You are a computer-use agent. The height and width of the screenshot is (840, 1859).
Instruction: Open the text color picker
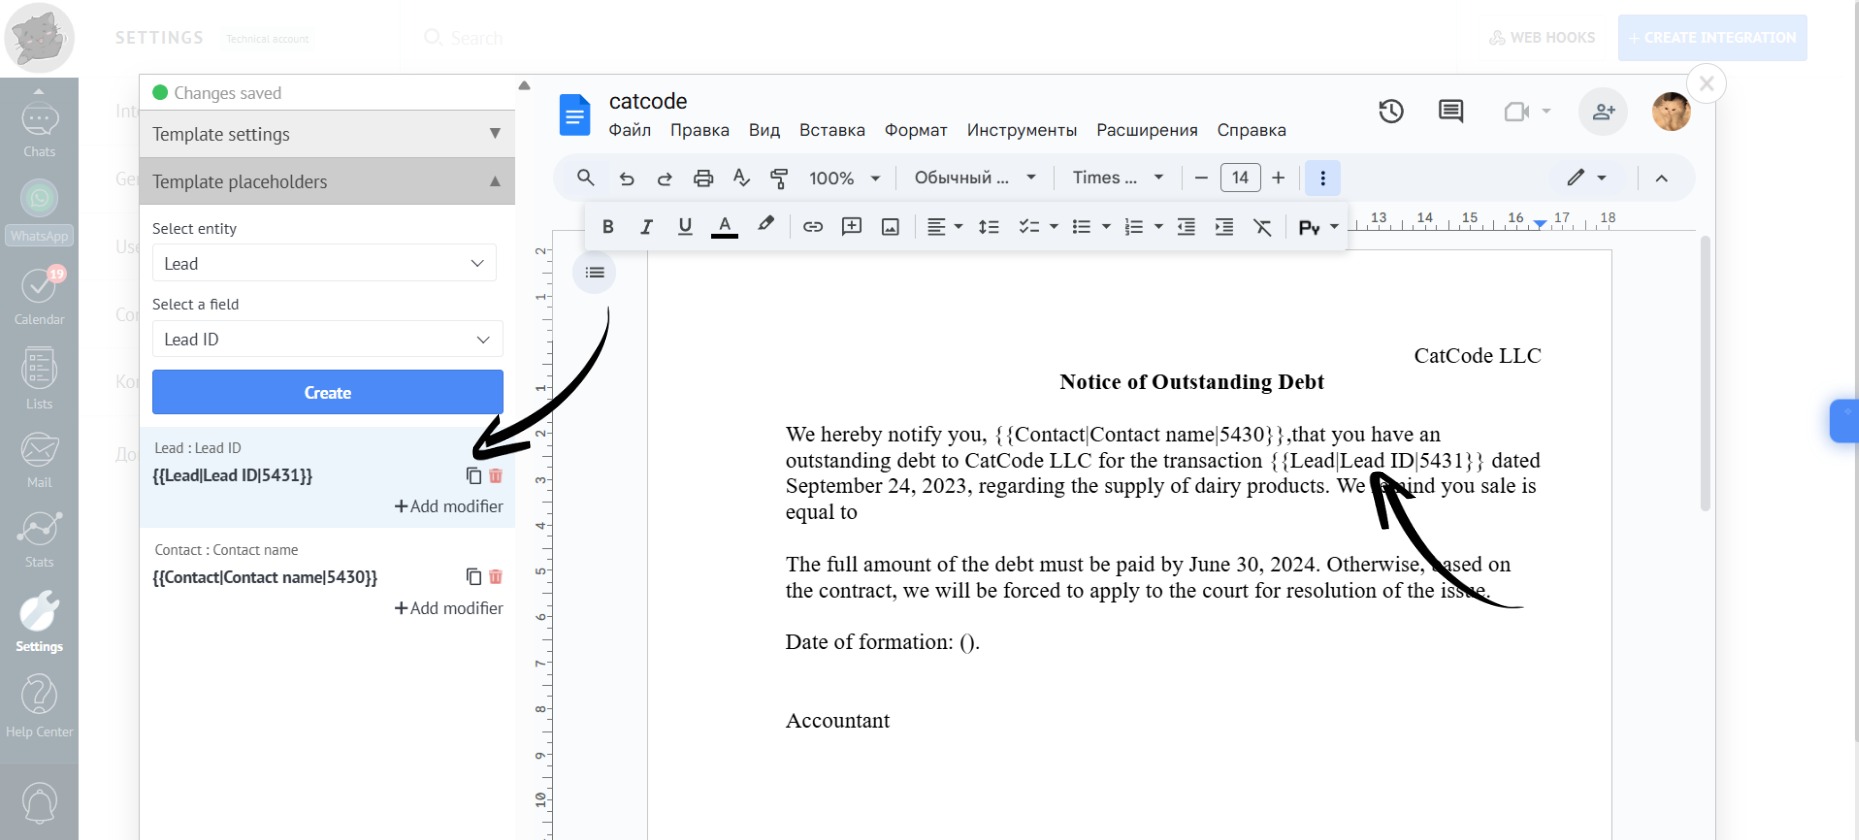click(724, 227)
